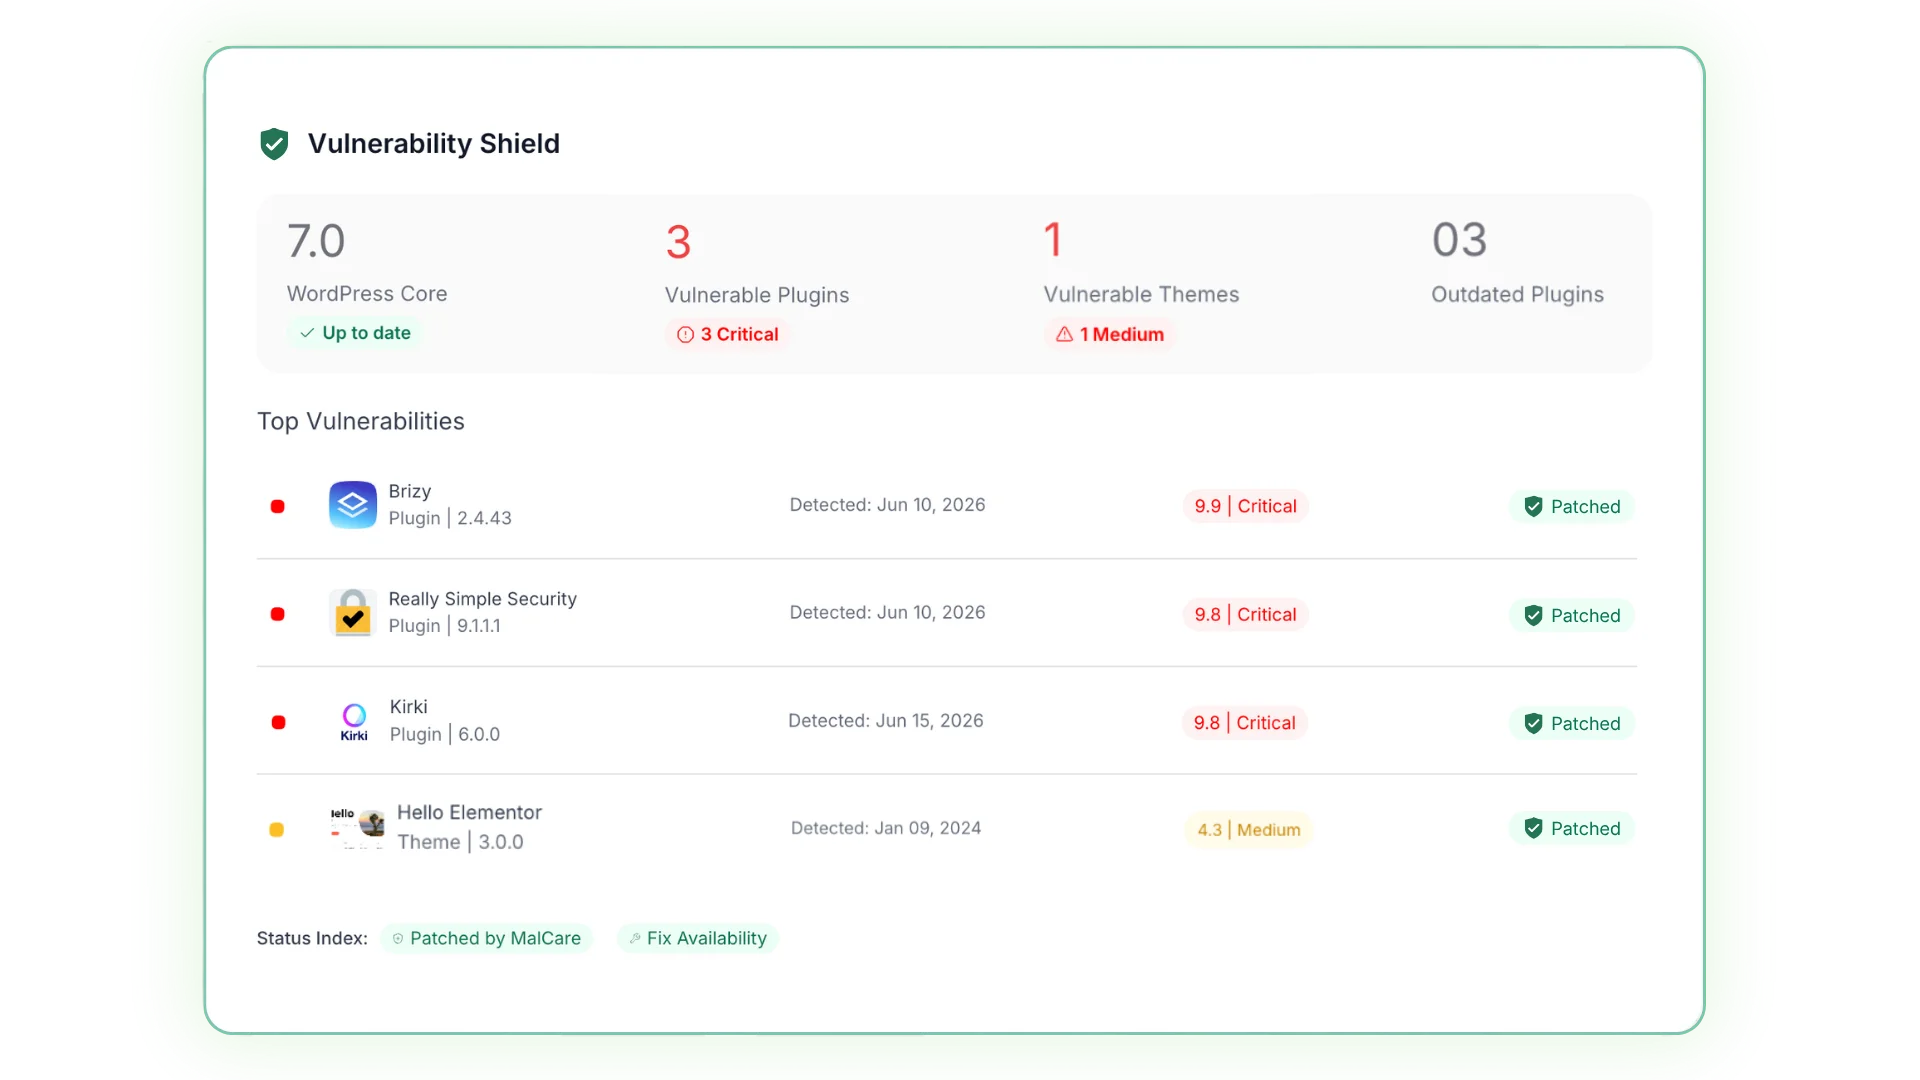Click the Vulnerable Themes count 1
Viewport: 1920px width, 1080px height.
(x=1052, y=240)
